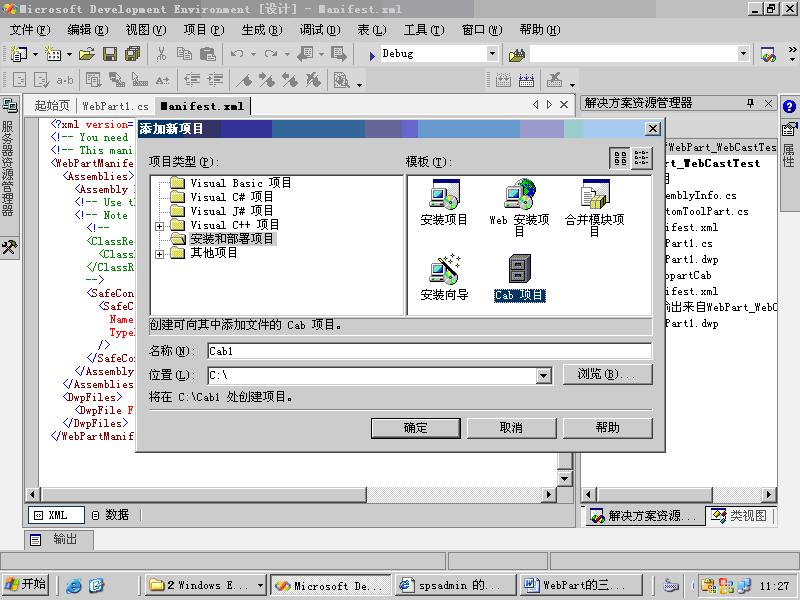Screen dimensions: 800x600
Task: Expand the Visual C++ 项目 tree node
Action: [x=160, y=226]
